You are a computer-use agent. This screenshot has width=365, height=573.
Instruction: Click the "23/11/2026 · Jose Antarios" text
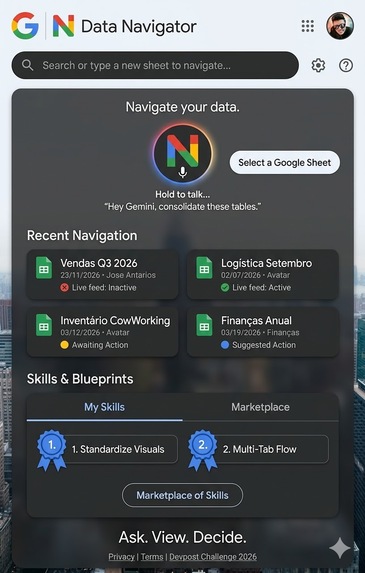pyautogui.click(x=108, y=275)
